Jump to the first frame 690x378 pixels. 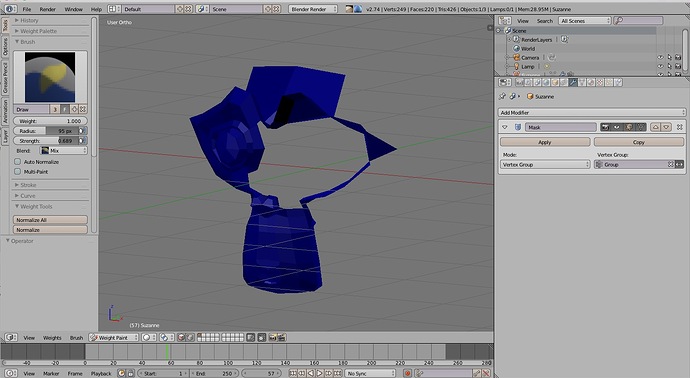click(x=293, y=373)
